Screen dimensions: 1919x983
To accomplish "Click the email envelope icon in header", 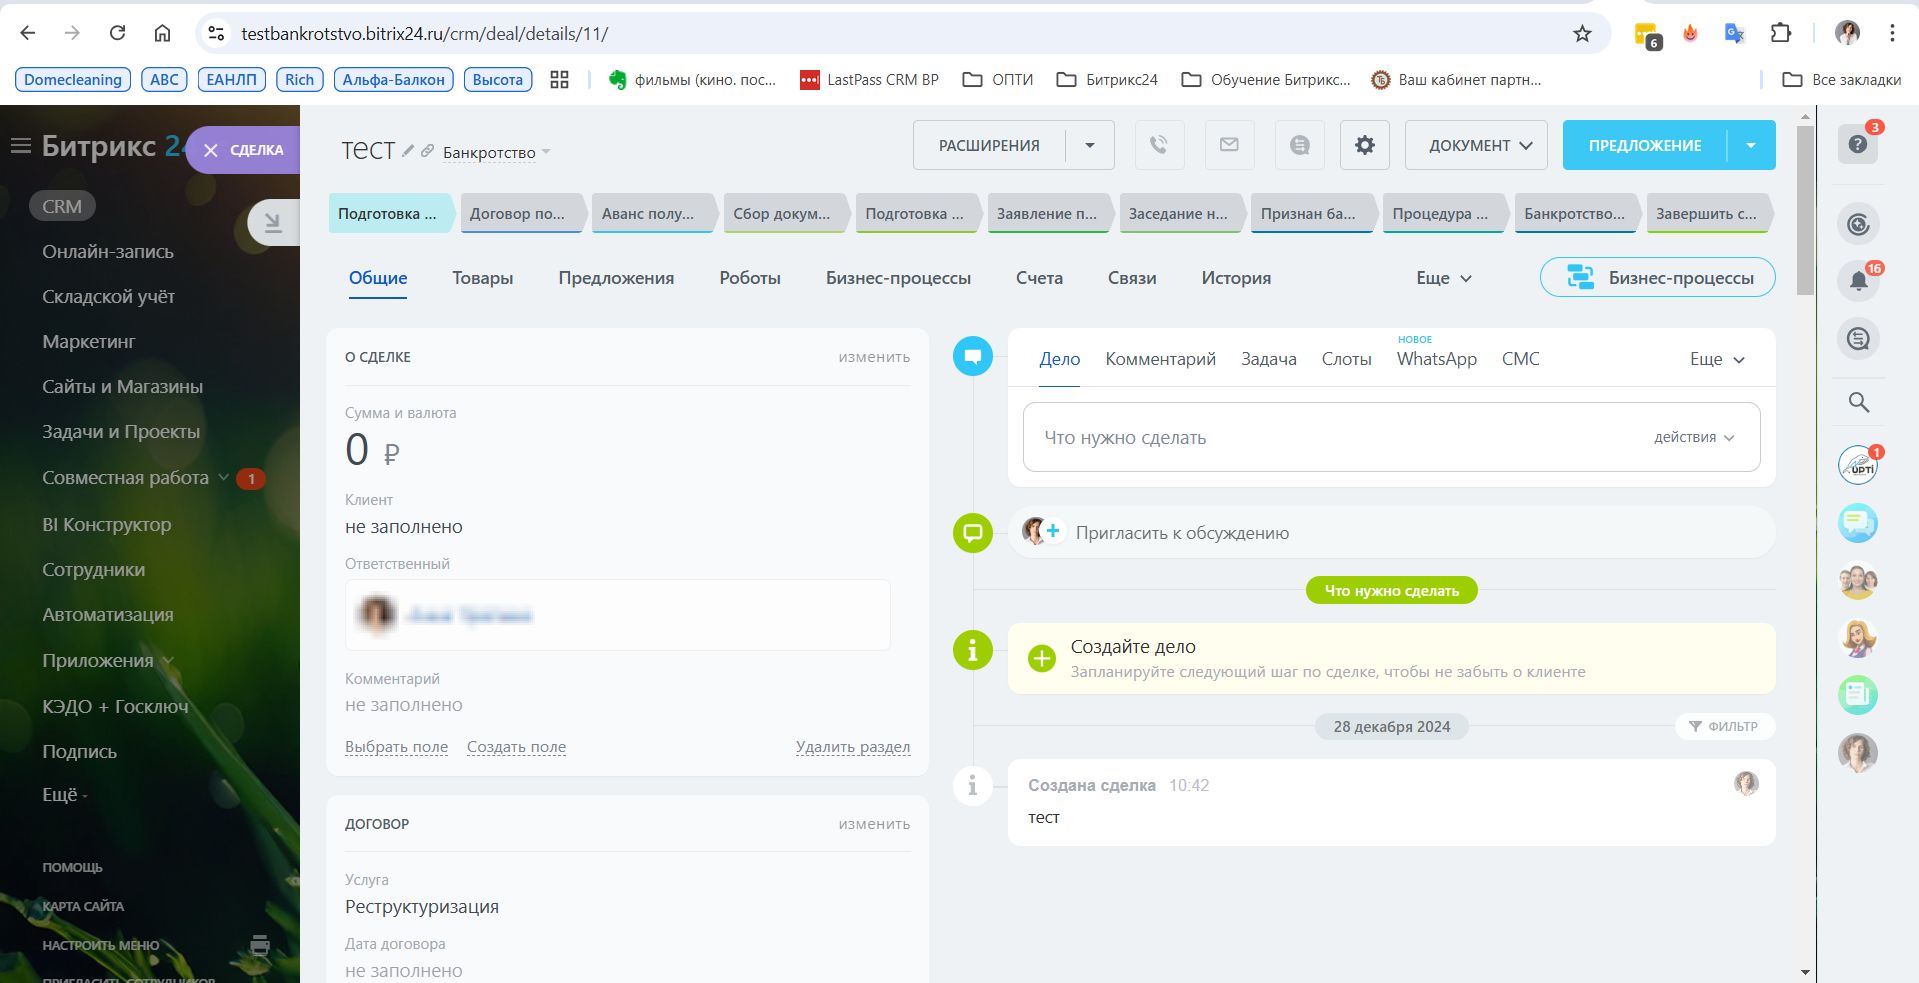I will (1229, 145).
